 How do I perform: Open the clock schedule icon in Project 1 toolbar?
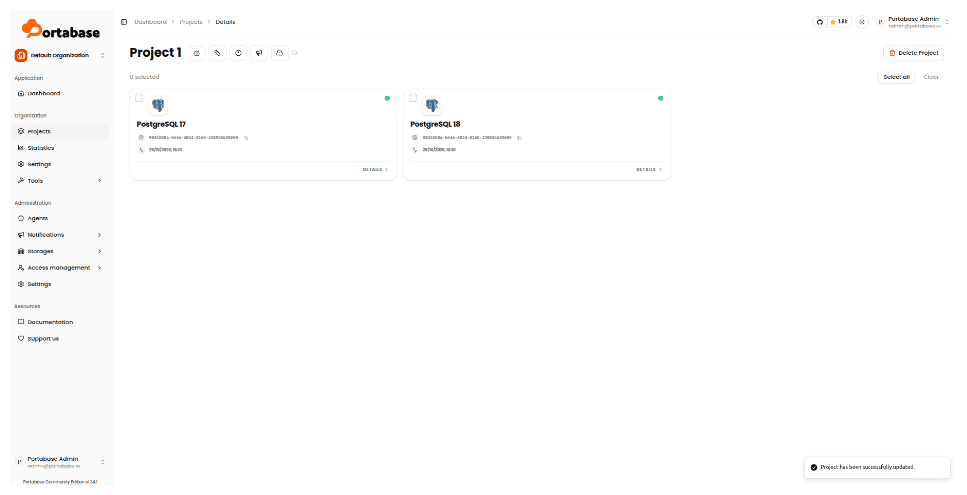point(238,53)
